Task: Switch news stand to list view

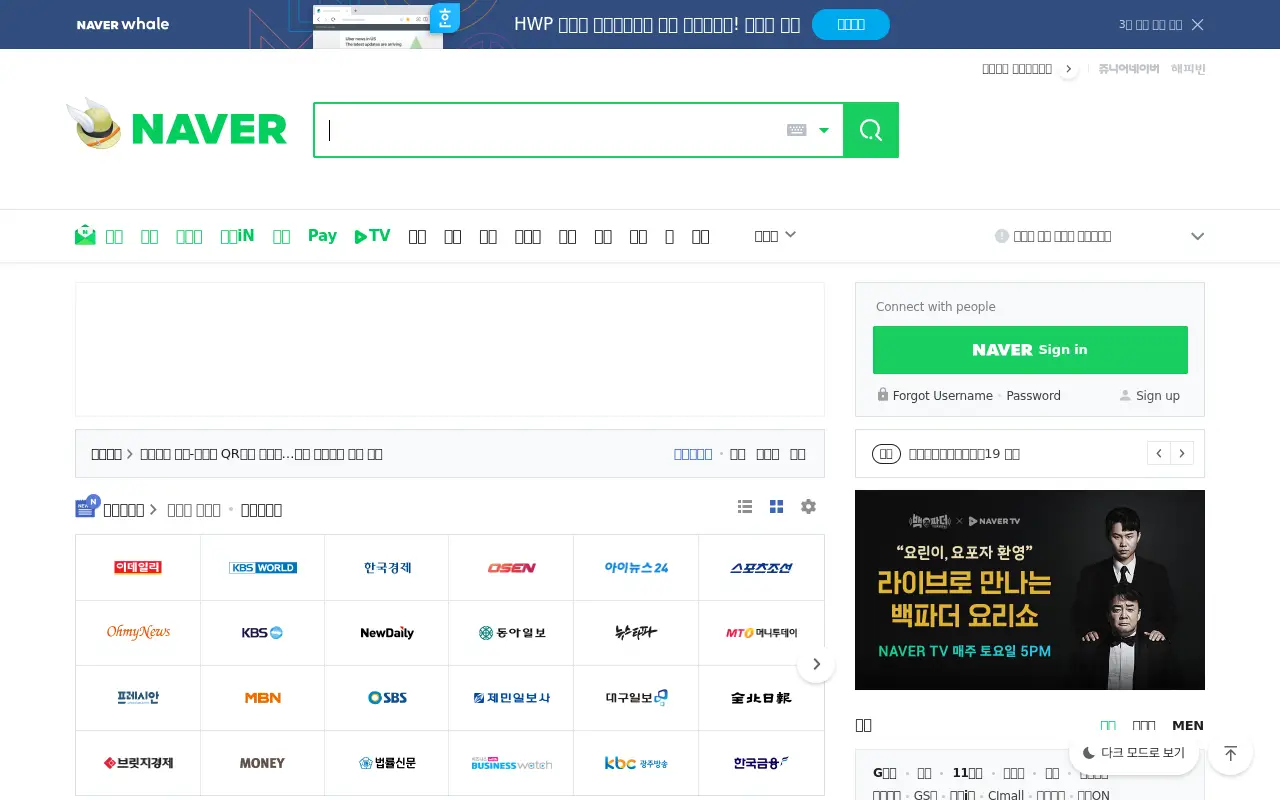Action: (x=745, y=507)
